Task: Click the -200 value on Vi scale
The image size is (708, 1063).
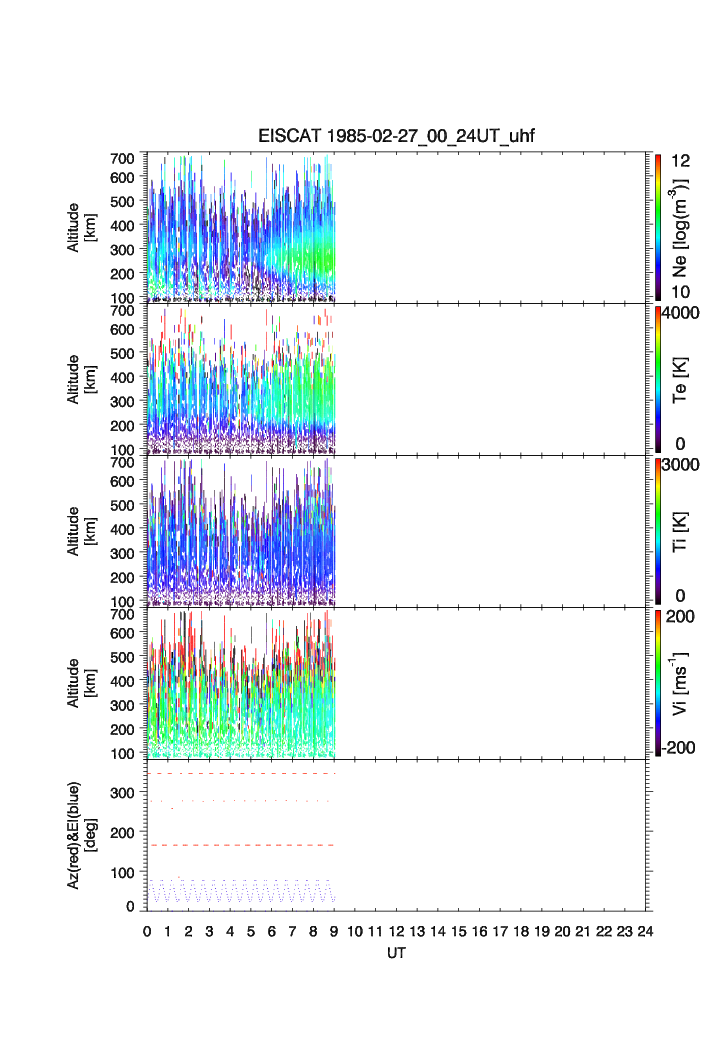Action: (684, 747)
